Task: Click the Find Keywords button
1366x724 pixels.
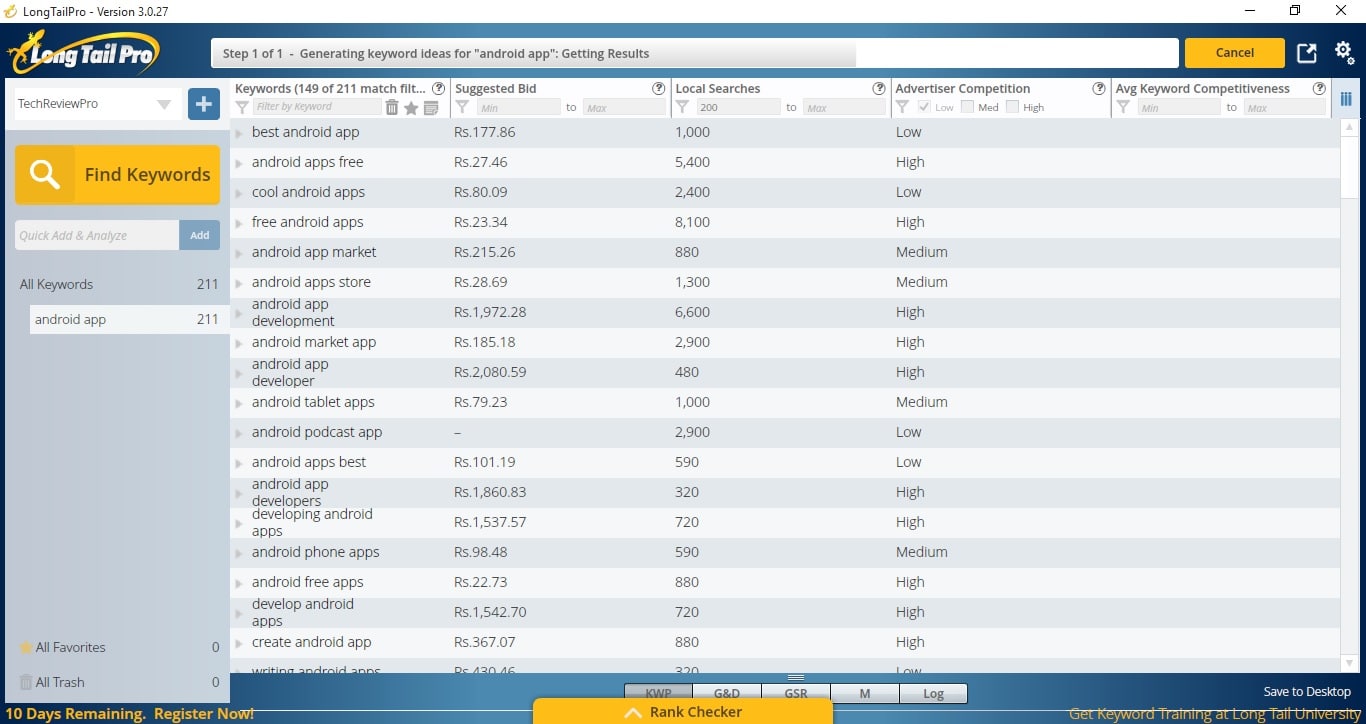Action: click(117, 175)
